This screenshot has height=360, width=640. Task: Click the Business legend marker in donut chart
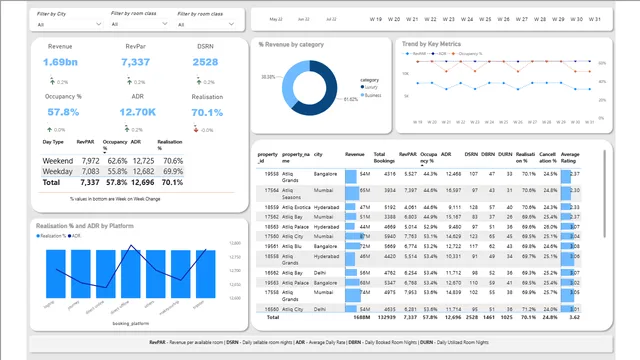[x=362, y=95]
